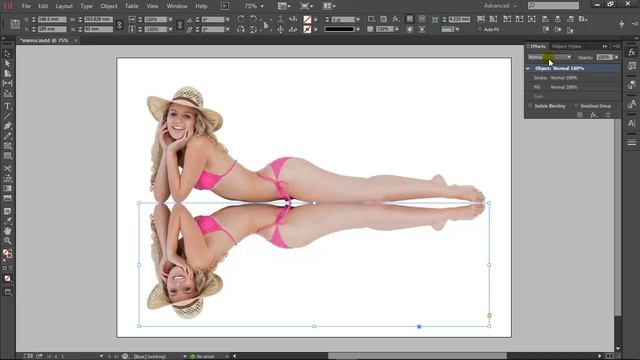Screen dimensions: 640x360
Task: Select the Free Transform tool
Action: coord(7,178)
